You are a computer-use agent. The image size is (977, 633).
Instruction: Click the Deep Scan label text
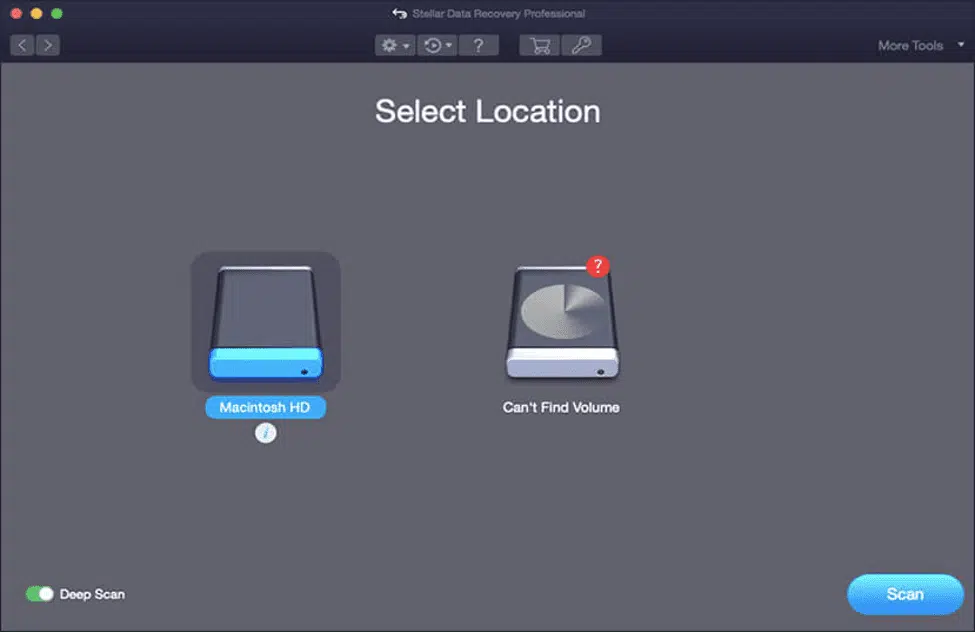(92, 594)
